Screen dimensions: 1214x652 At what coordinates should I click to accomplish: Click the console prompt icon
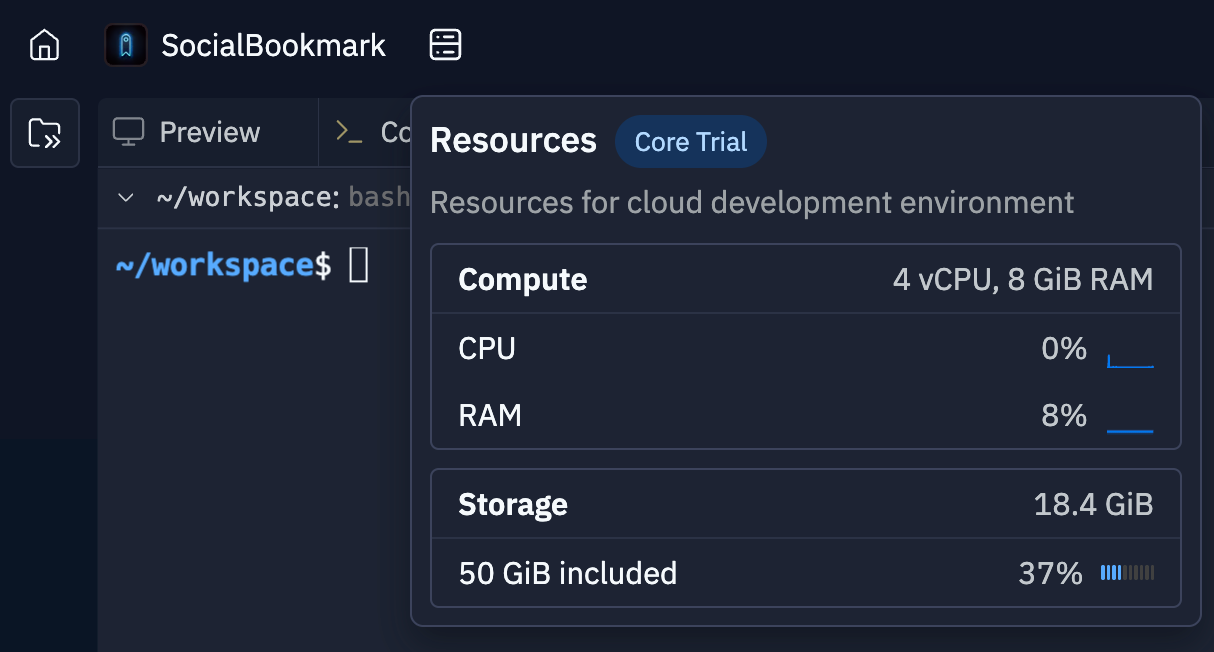point(349,132)
